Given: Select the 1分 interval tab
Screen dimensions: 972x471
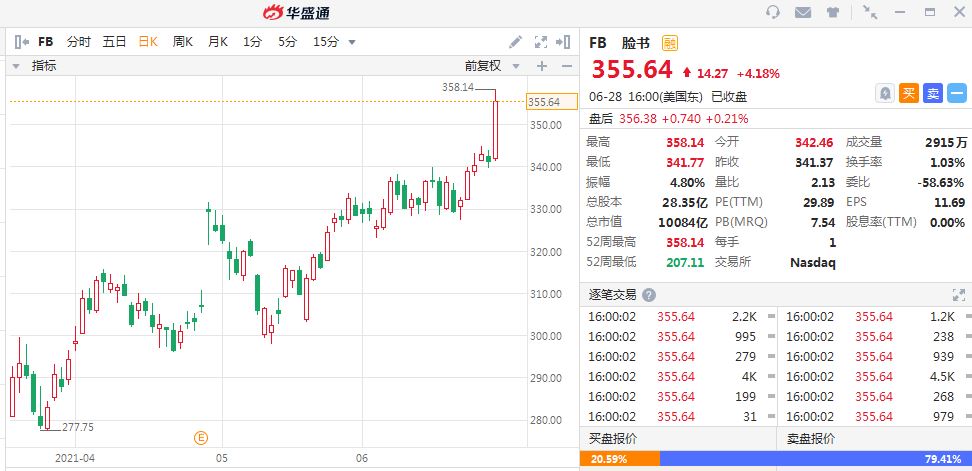Looking at the screenshot, I should coord(252,42).
